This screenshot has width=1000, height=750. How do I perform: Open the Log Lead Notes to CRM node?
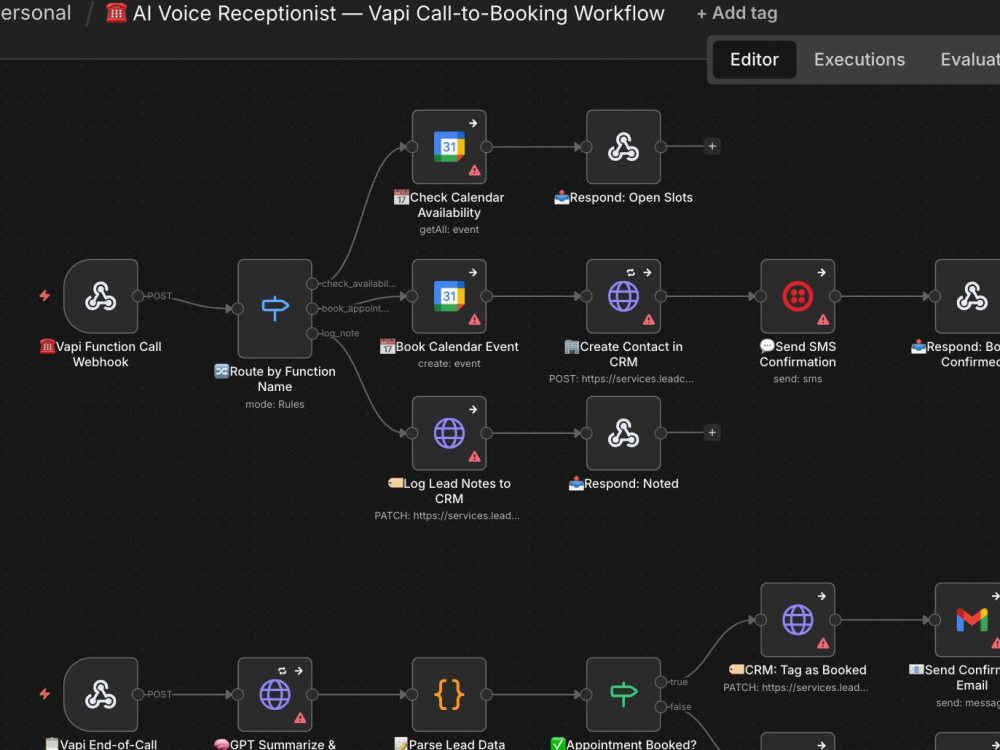(x=449, y=433)
